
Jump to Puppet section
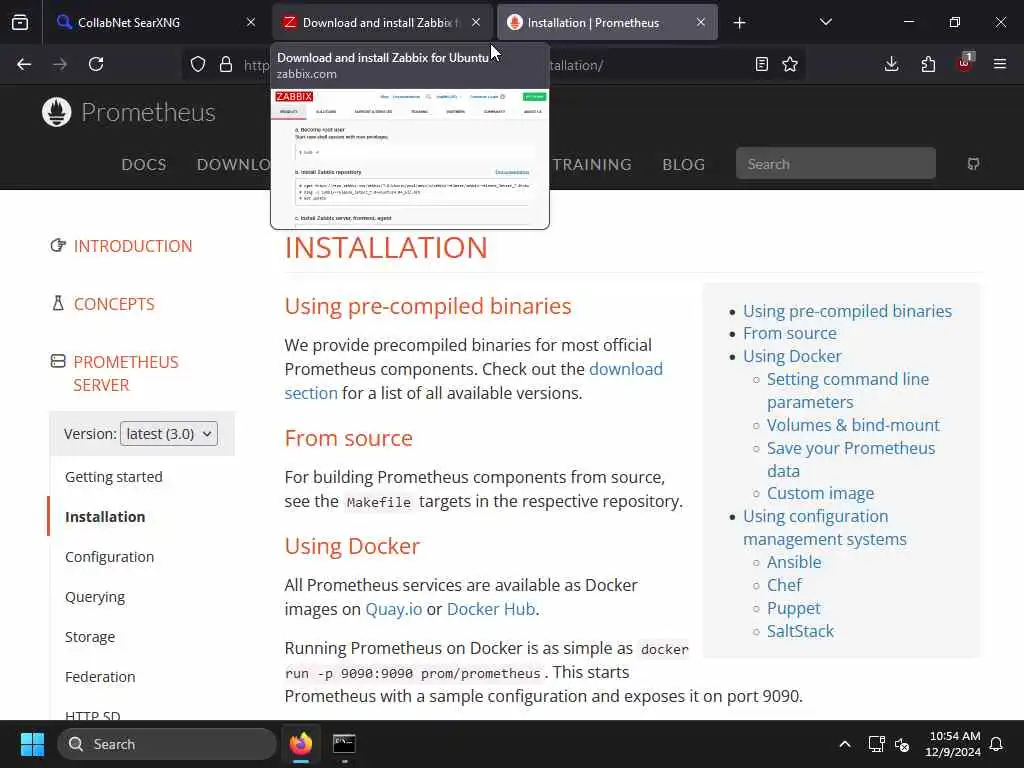coord(793,608)
